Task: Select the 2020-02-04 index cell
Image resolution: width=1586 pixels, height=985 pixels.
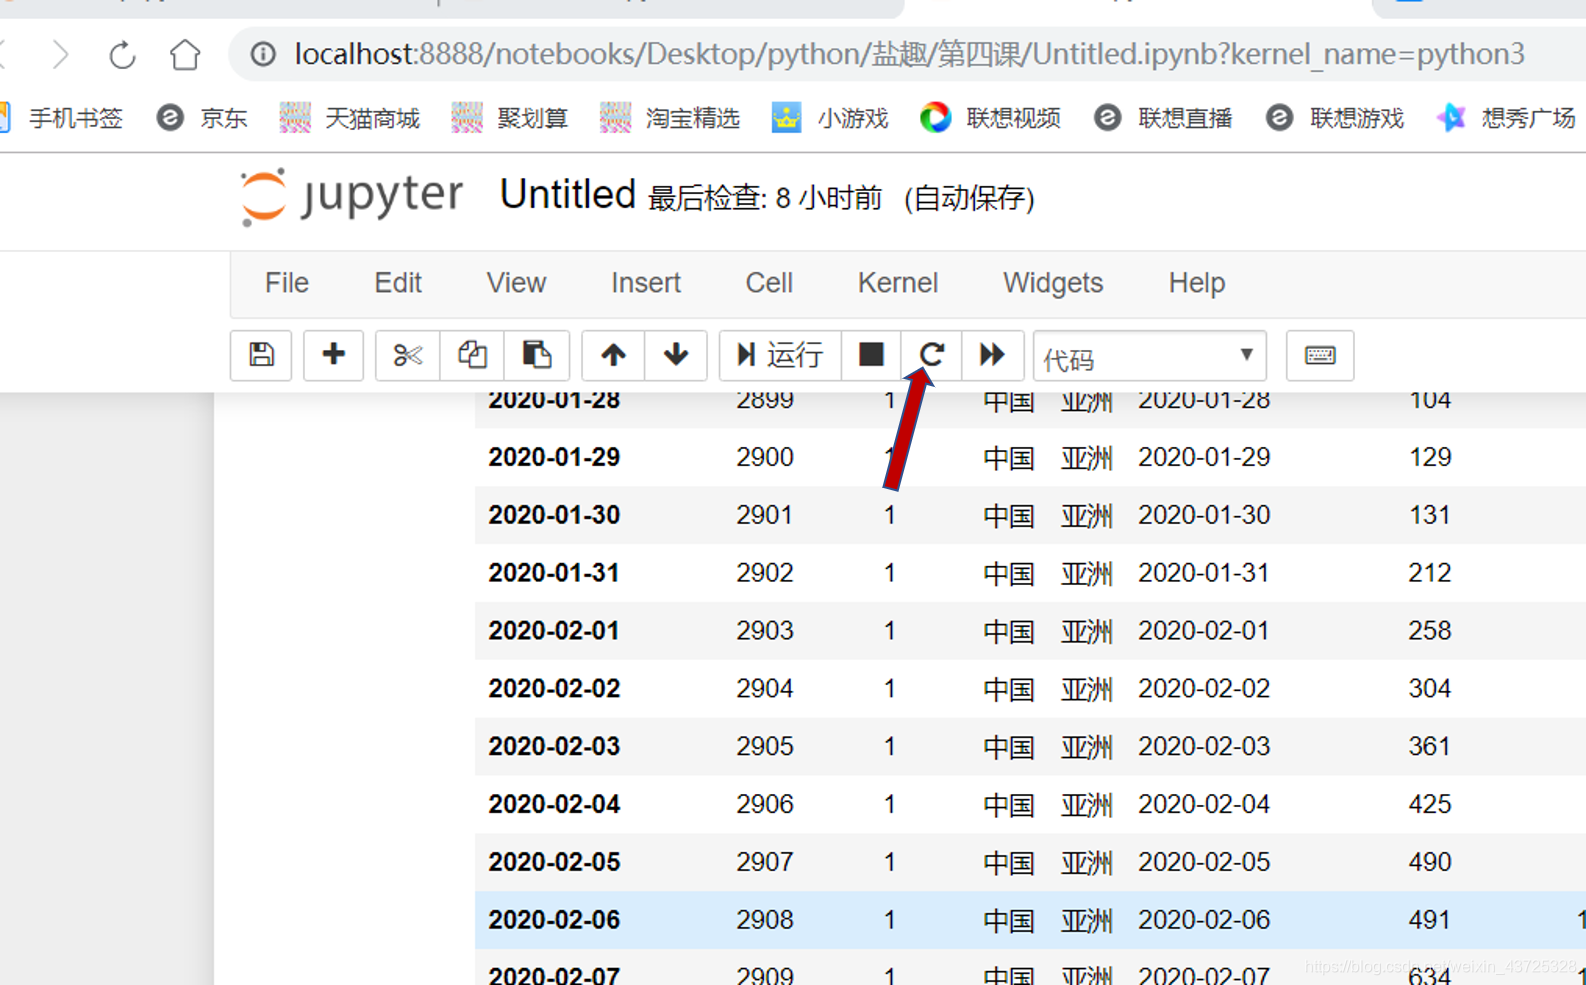Action: tap(554, 805)
